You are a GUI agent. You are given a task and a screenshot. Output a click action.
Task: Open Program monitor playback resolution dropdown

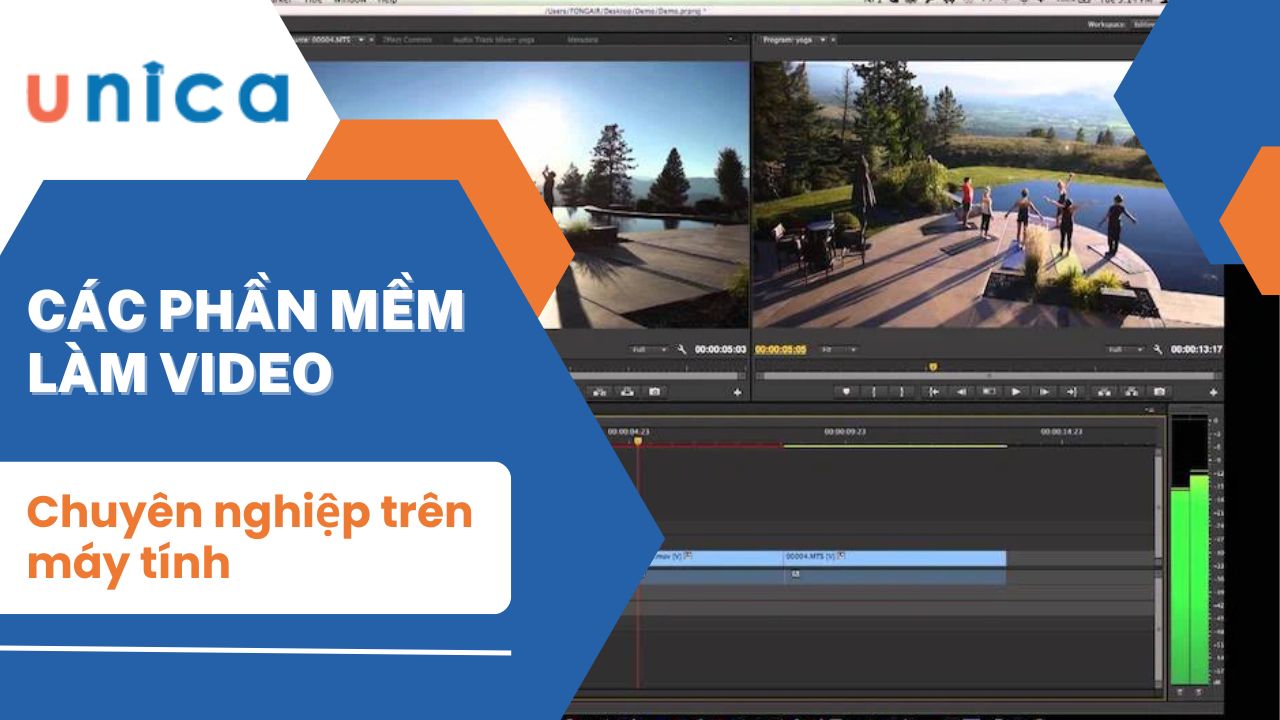click(x=1125, y=350)
